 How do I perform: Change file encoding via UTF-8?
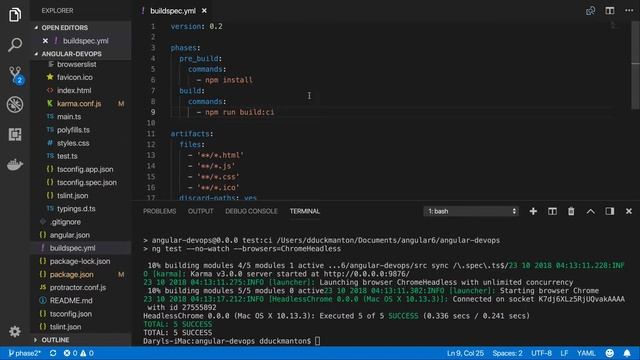point(541,353)
